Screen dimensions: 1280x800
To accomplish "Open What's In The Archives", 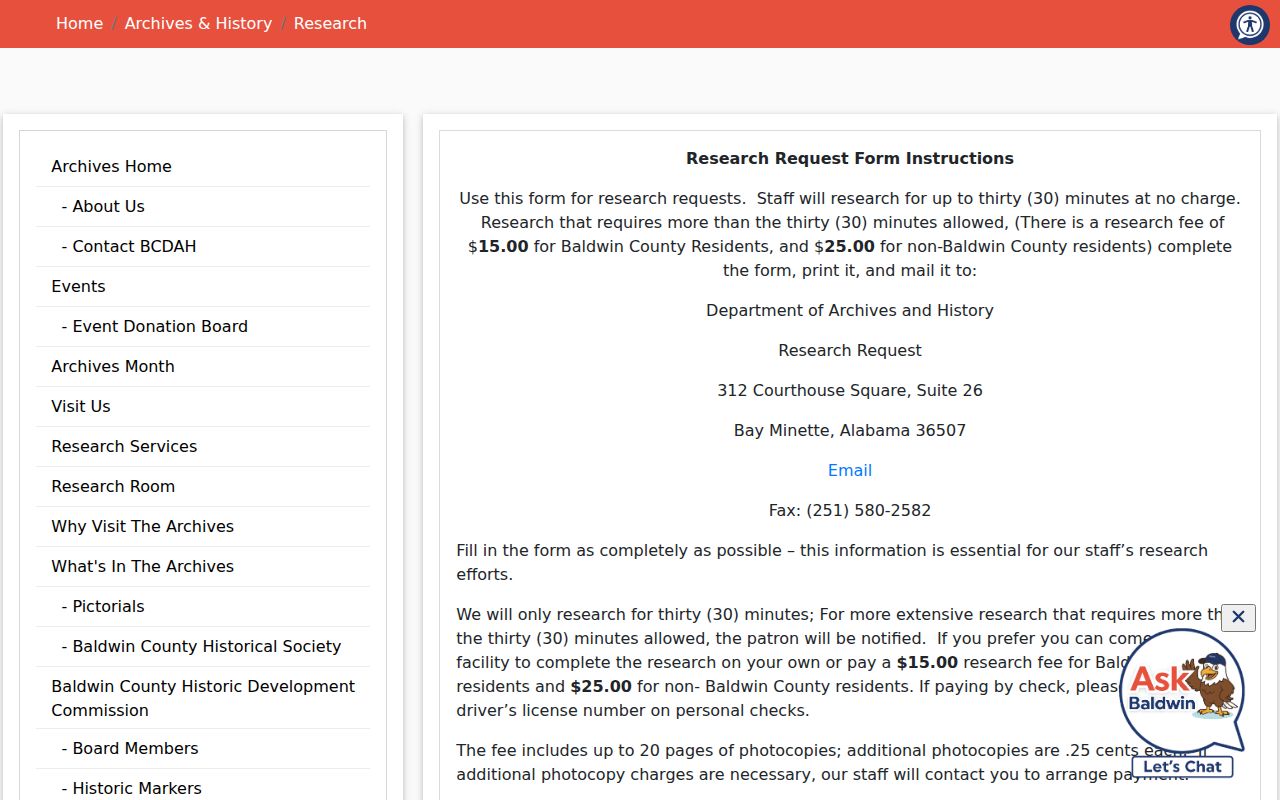I will (x=203, y=566).
